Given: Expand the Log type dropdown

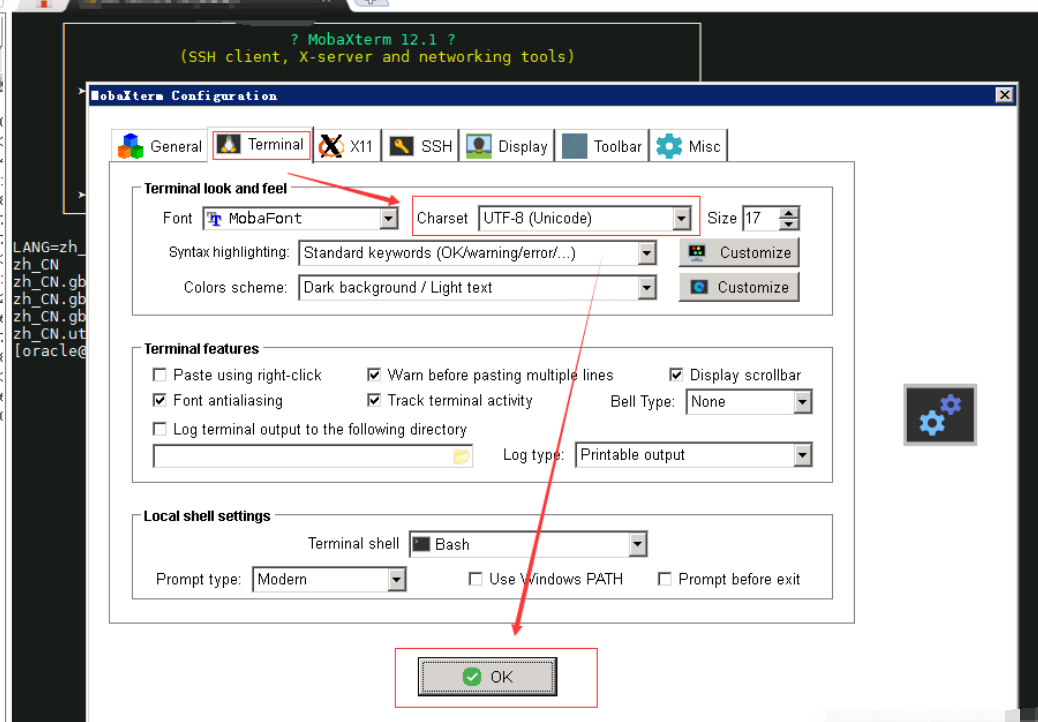Looking at the screenshot, I should 802,455.
